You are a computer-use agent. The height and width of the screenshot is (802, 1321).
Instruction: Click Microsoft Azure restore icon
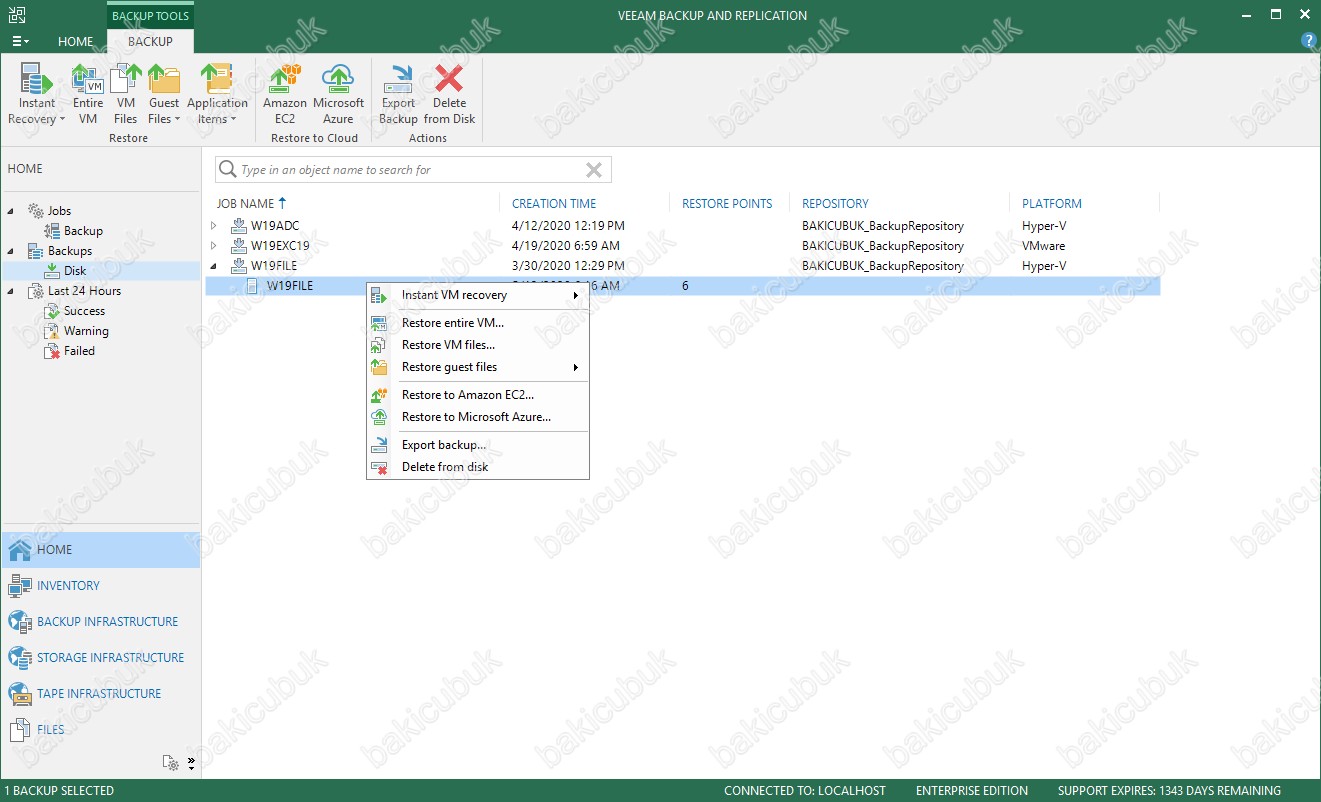click(339, 79)
